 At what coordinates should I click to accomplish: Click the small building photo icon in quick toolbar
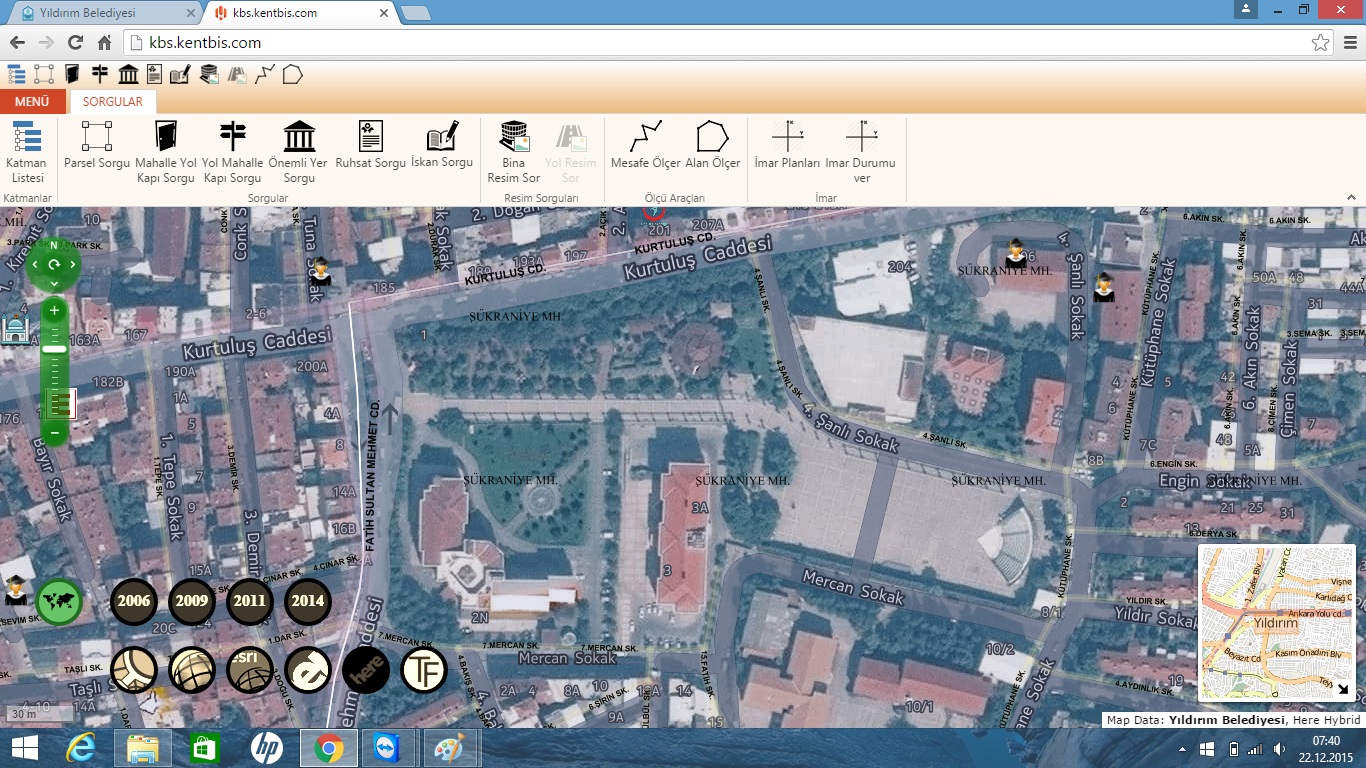209,74
